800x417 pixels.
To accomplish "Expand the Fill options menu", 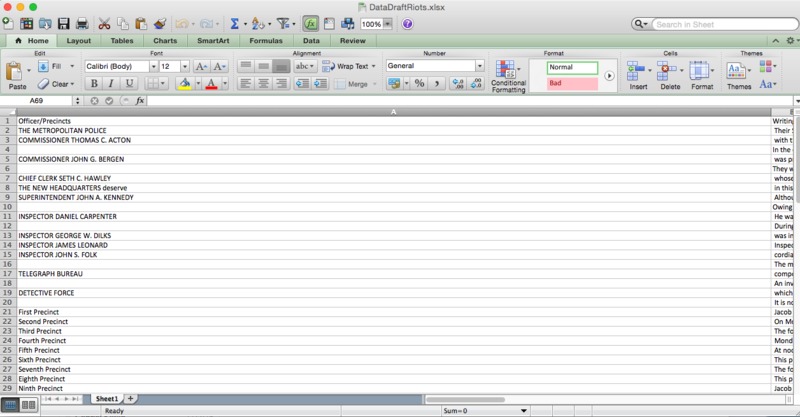I will tap(72, 66).
